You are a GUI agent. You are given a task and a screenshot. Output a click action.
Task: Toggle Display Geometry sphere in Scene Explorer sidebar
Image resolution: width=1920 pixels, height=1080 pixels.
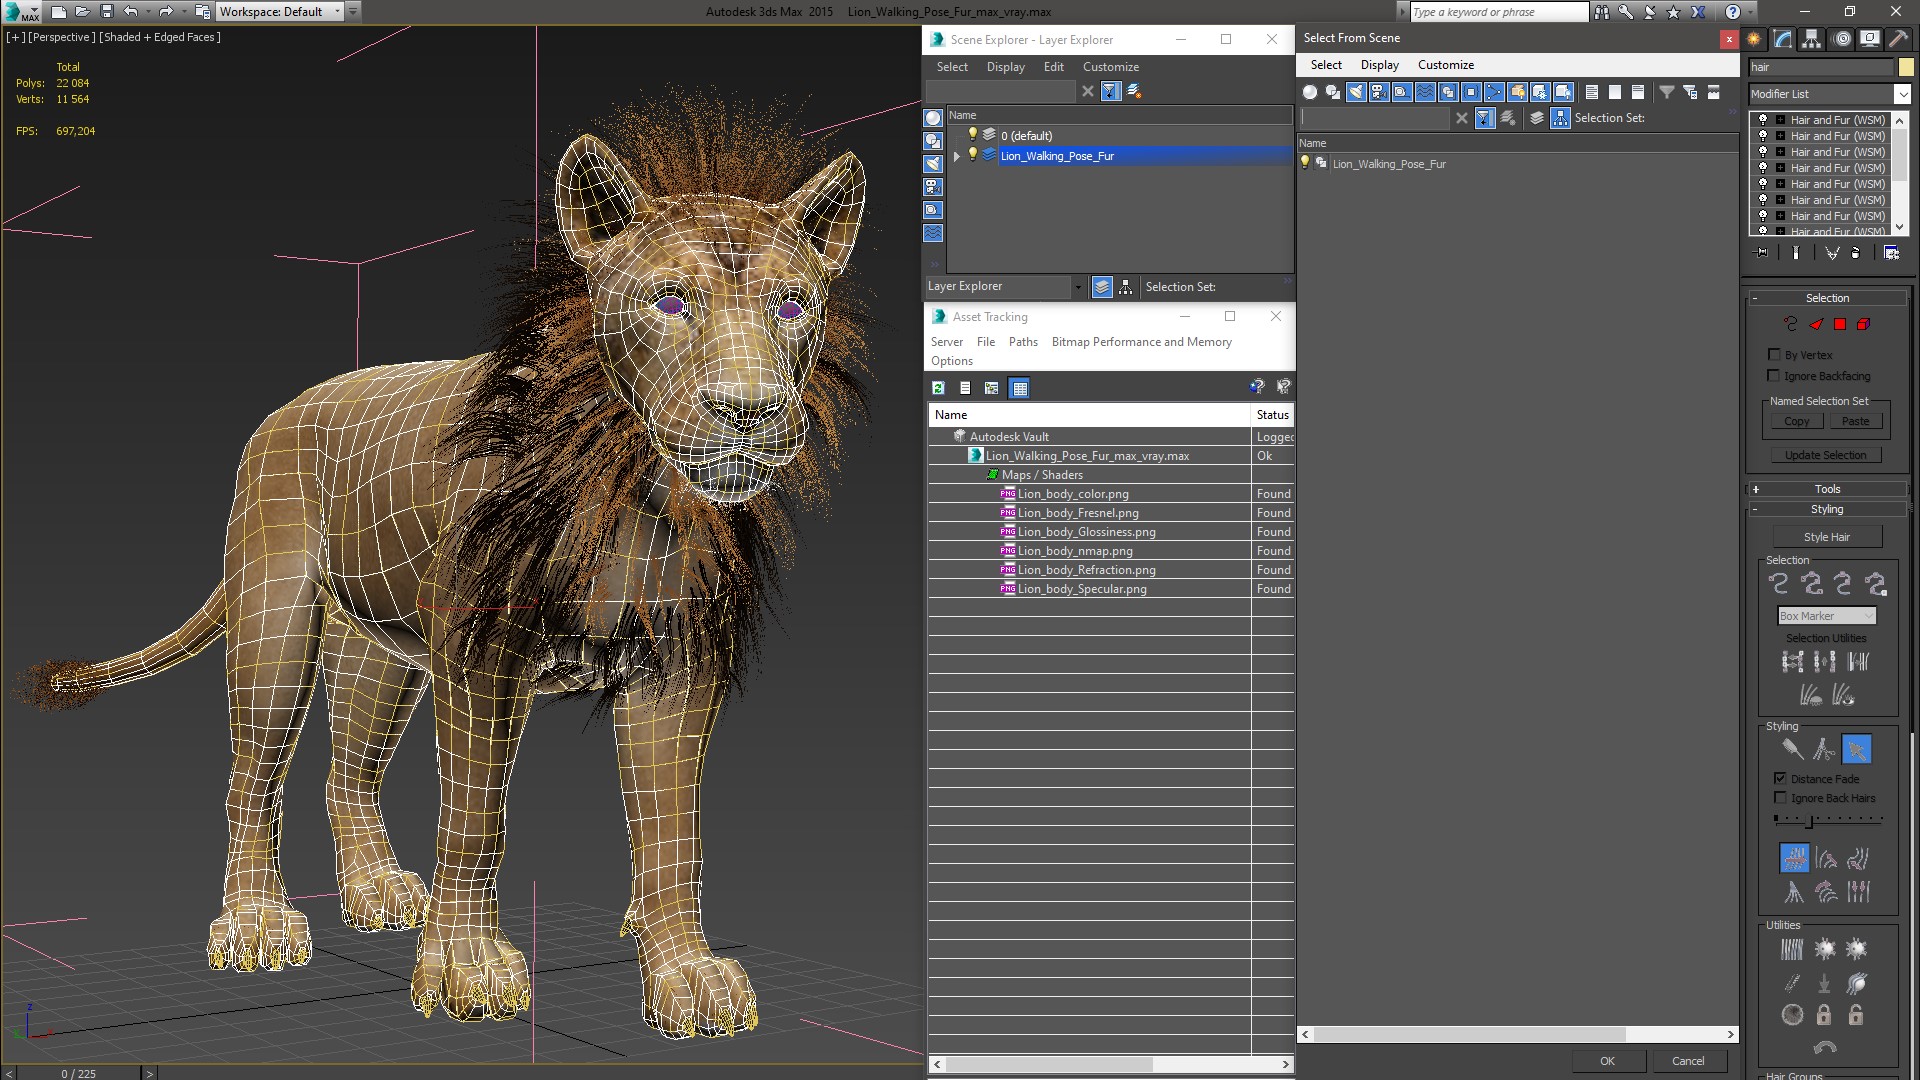[933, 118]
